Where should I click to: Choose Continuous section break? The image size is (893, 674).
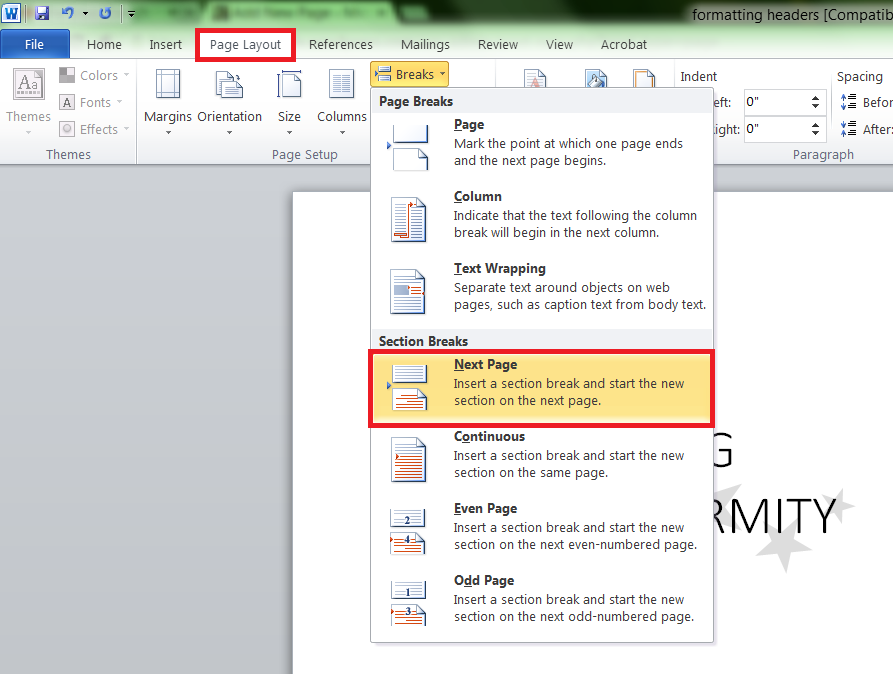tap(540, 455)
